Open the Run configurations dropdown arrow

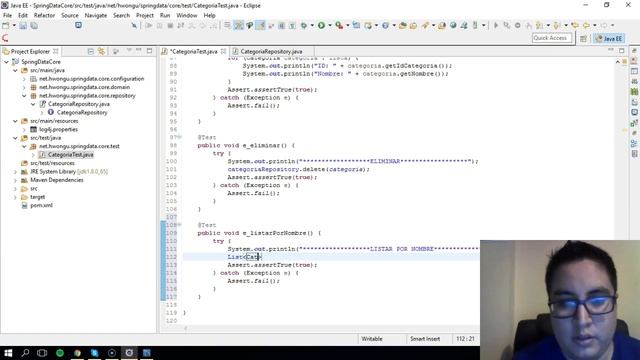pyautogui.click(x=330, y=25)
